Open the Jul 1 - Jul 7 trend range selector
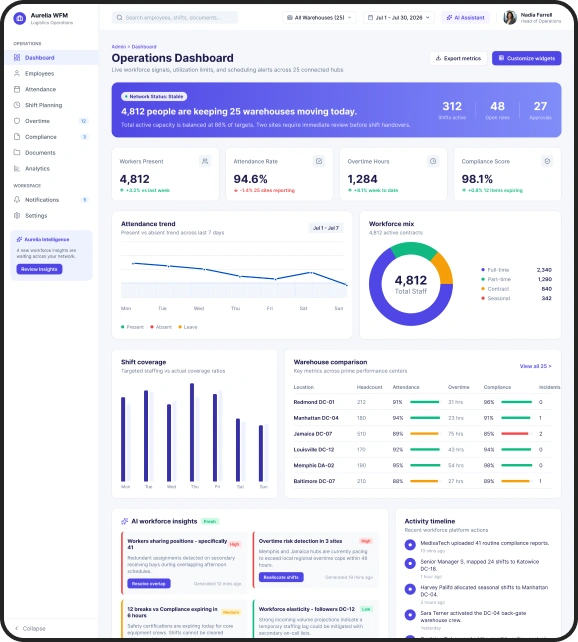 [326, 228]
